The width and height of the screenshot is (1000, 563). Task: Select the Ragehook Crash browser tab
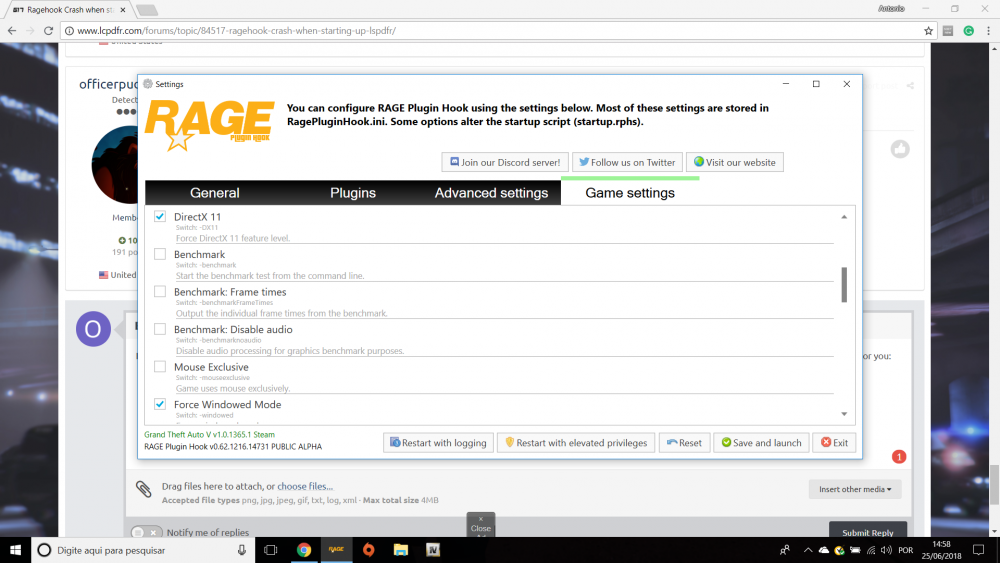[x=70, y=10]
